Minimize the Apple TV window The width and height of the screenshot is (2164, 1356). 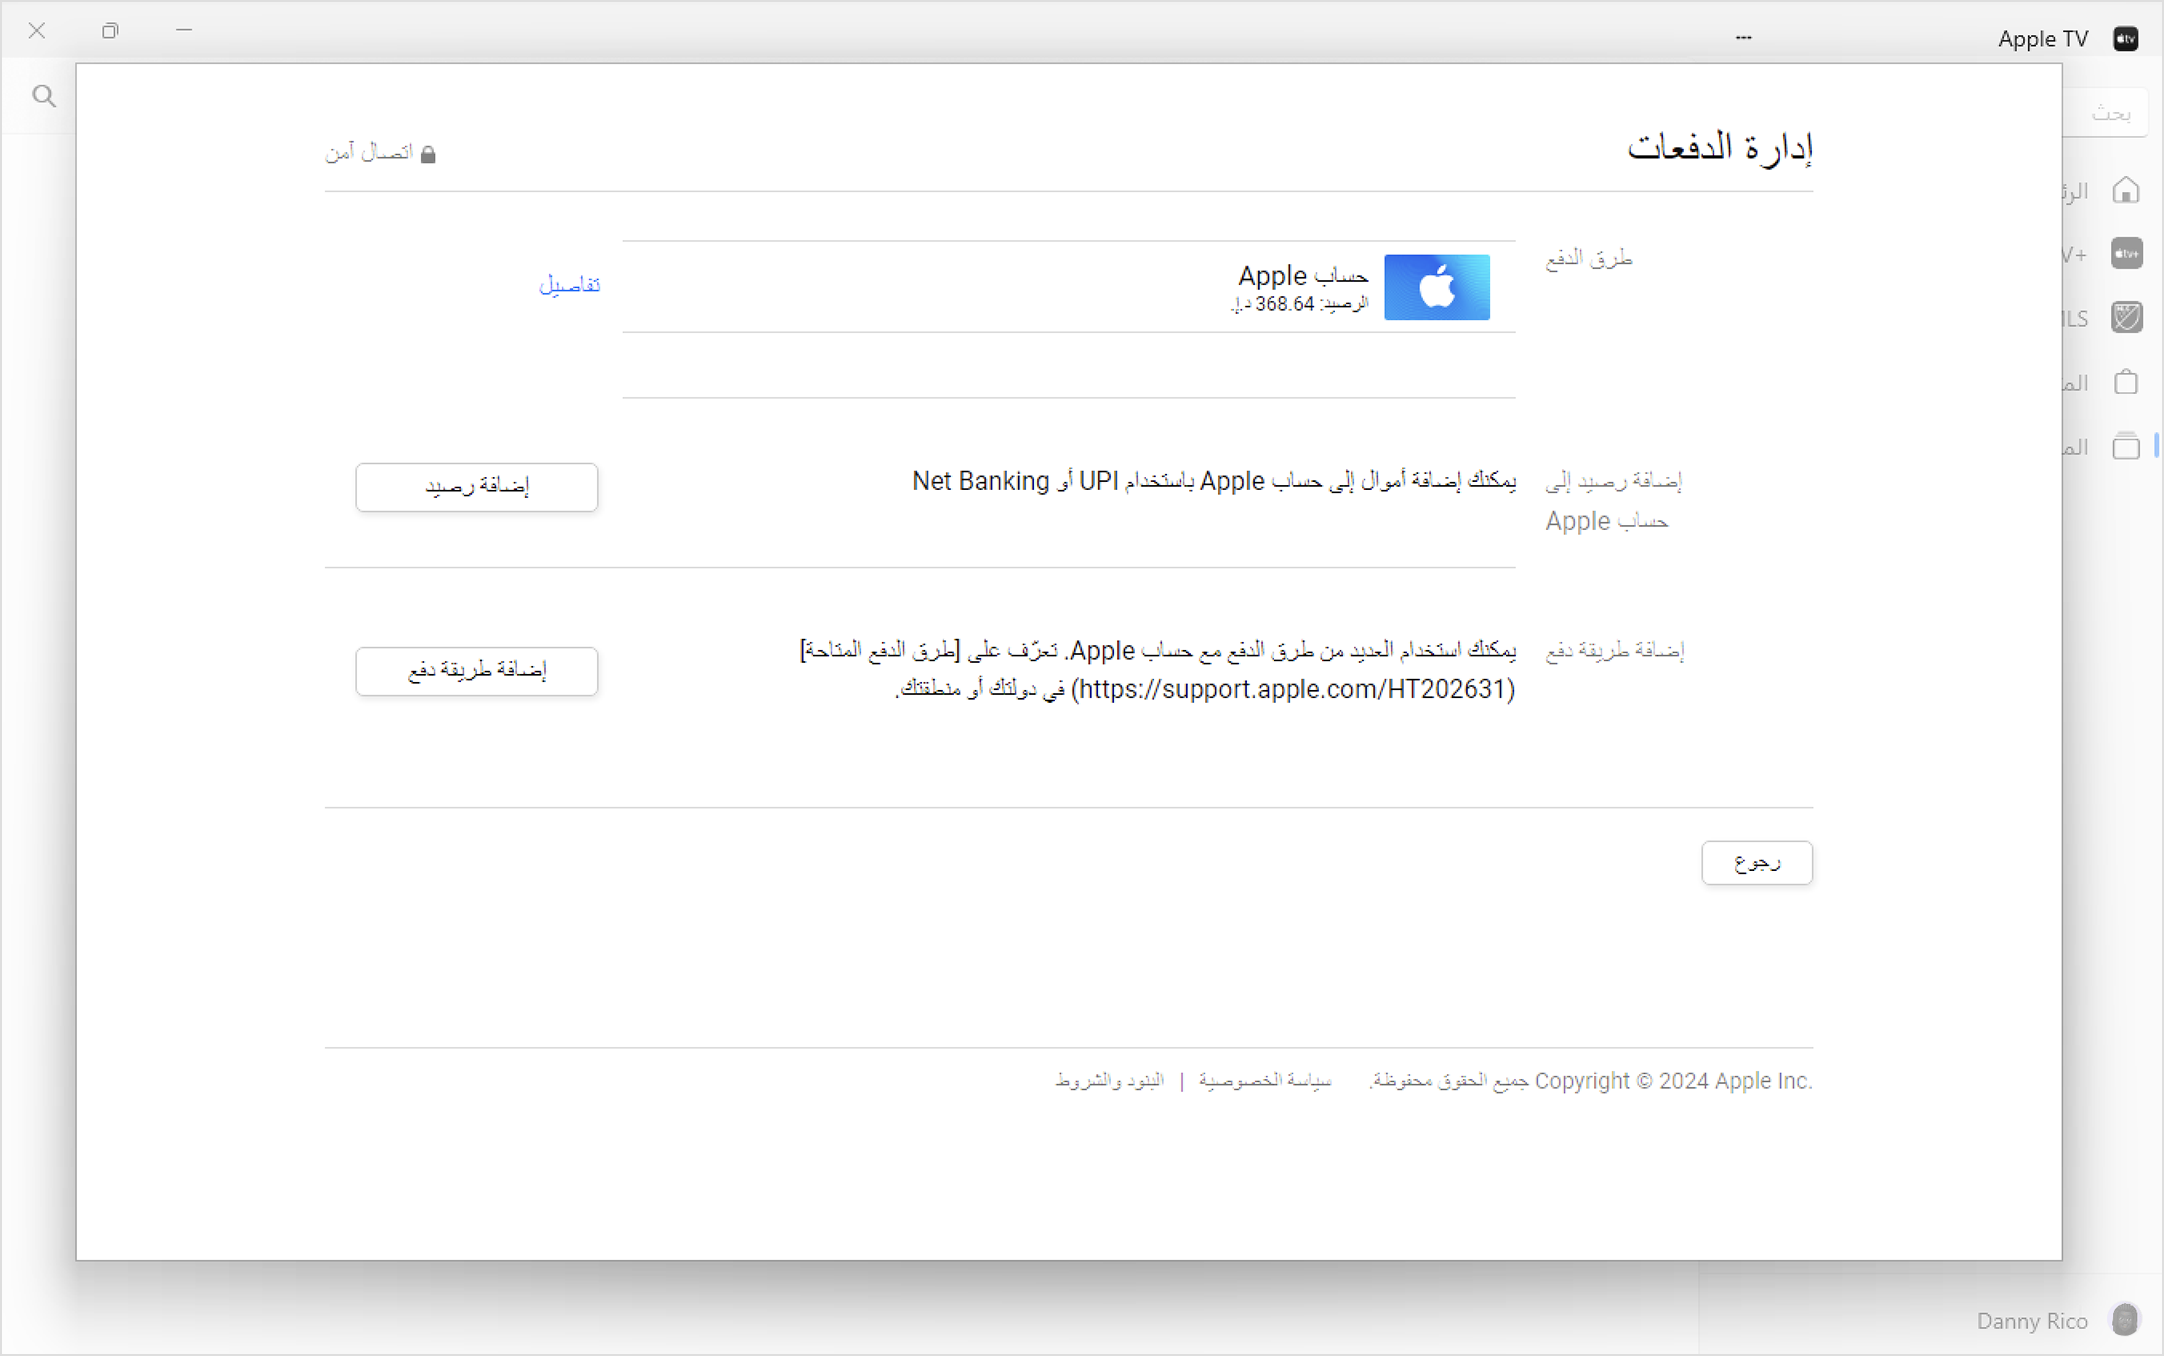click(x=183, y=30)
